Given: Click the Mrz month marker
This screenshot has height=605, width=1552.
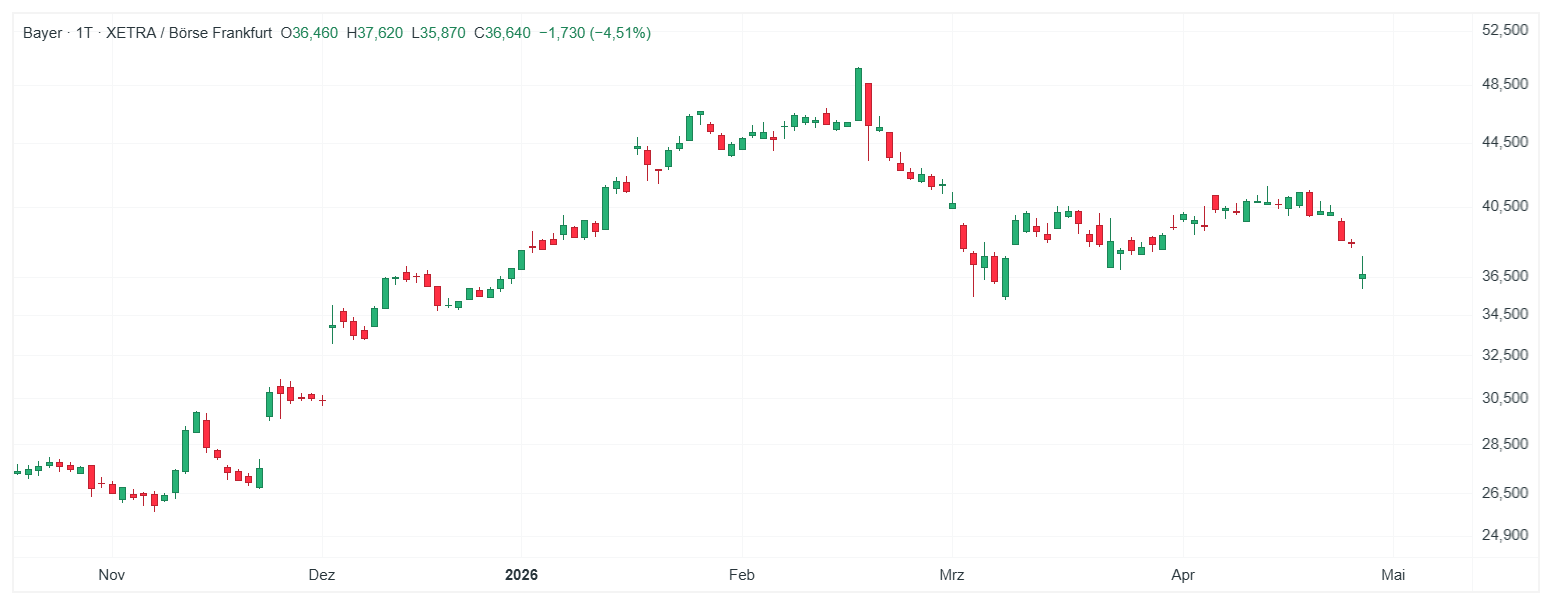Looking at the screenshot, I should click(952, 575).
